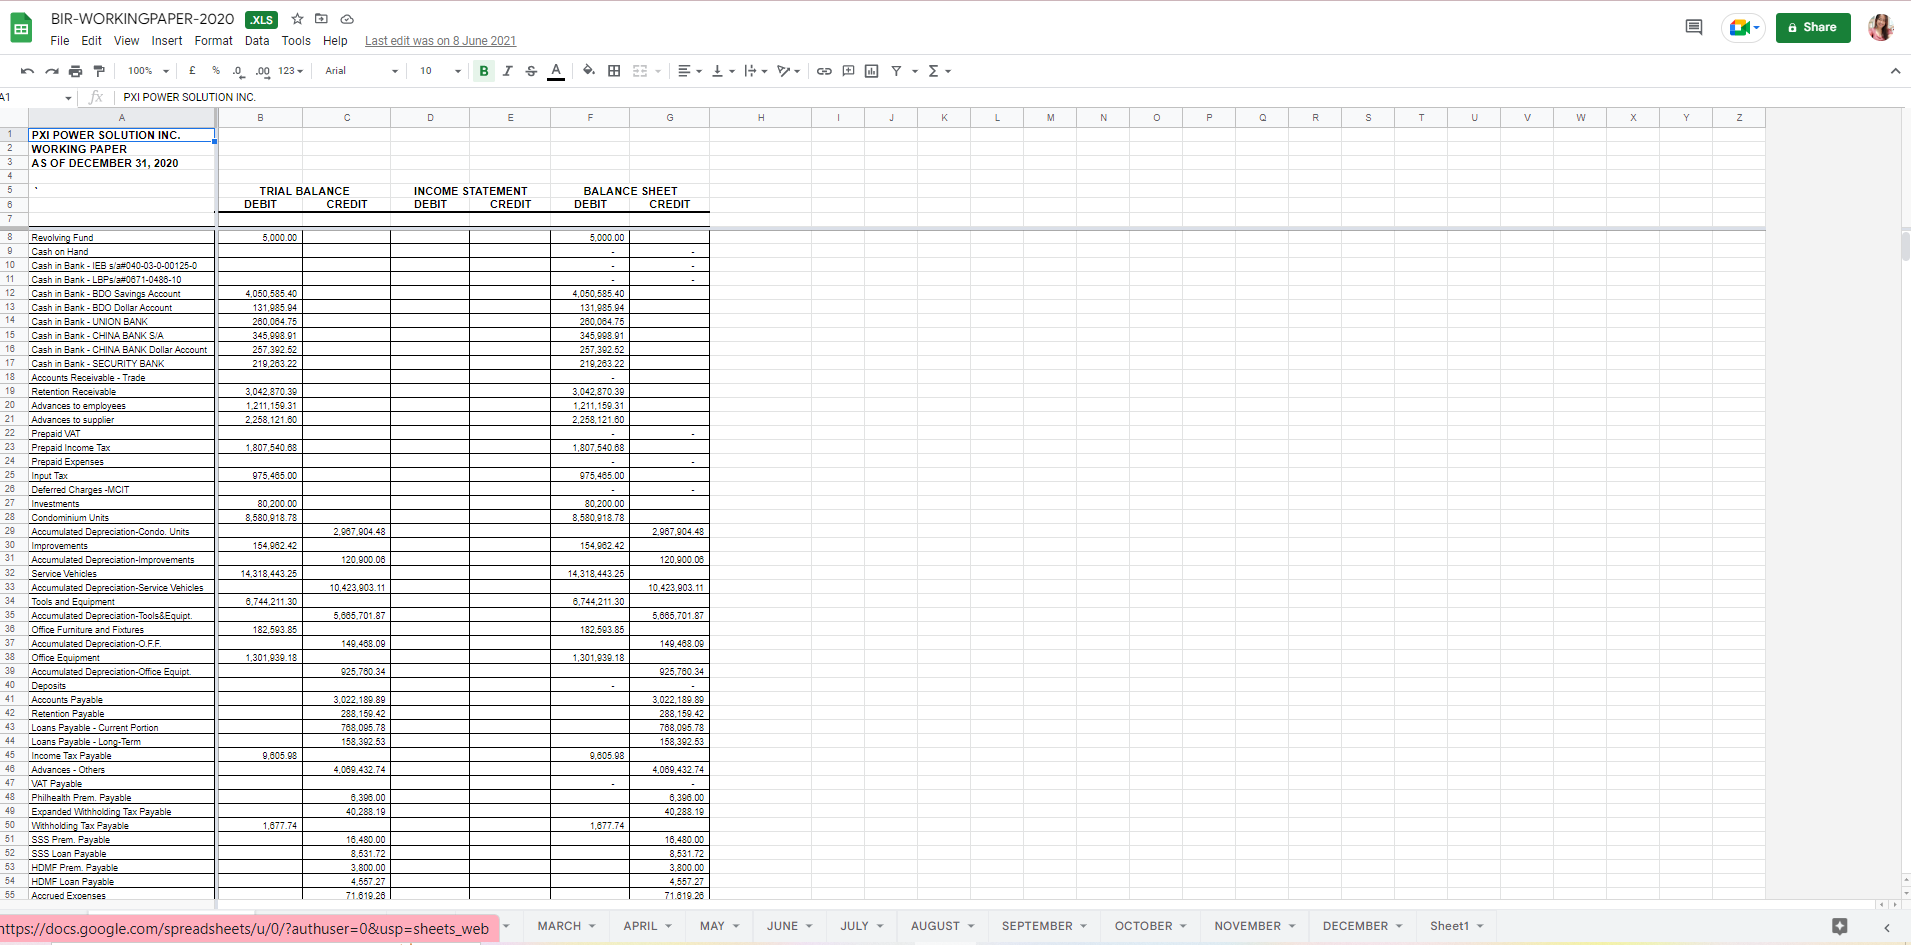The width and height of the screenshot is (1911, 945).
Task: Collapse side panel arrow at bottom right
Action: 1887,928
